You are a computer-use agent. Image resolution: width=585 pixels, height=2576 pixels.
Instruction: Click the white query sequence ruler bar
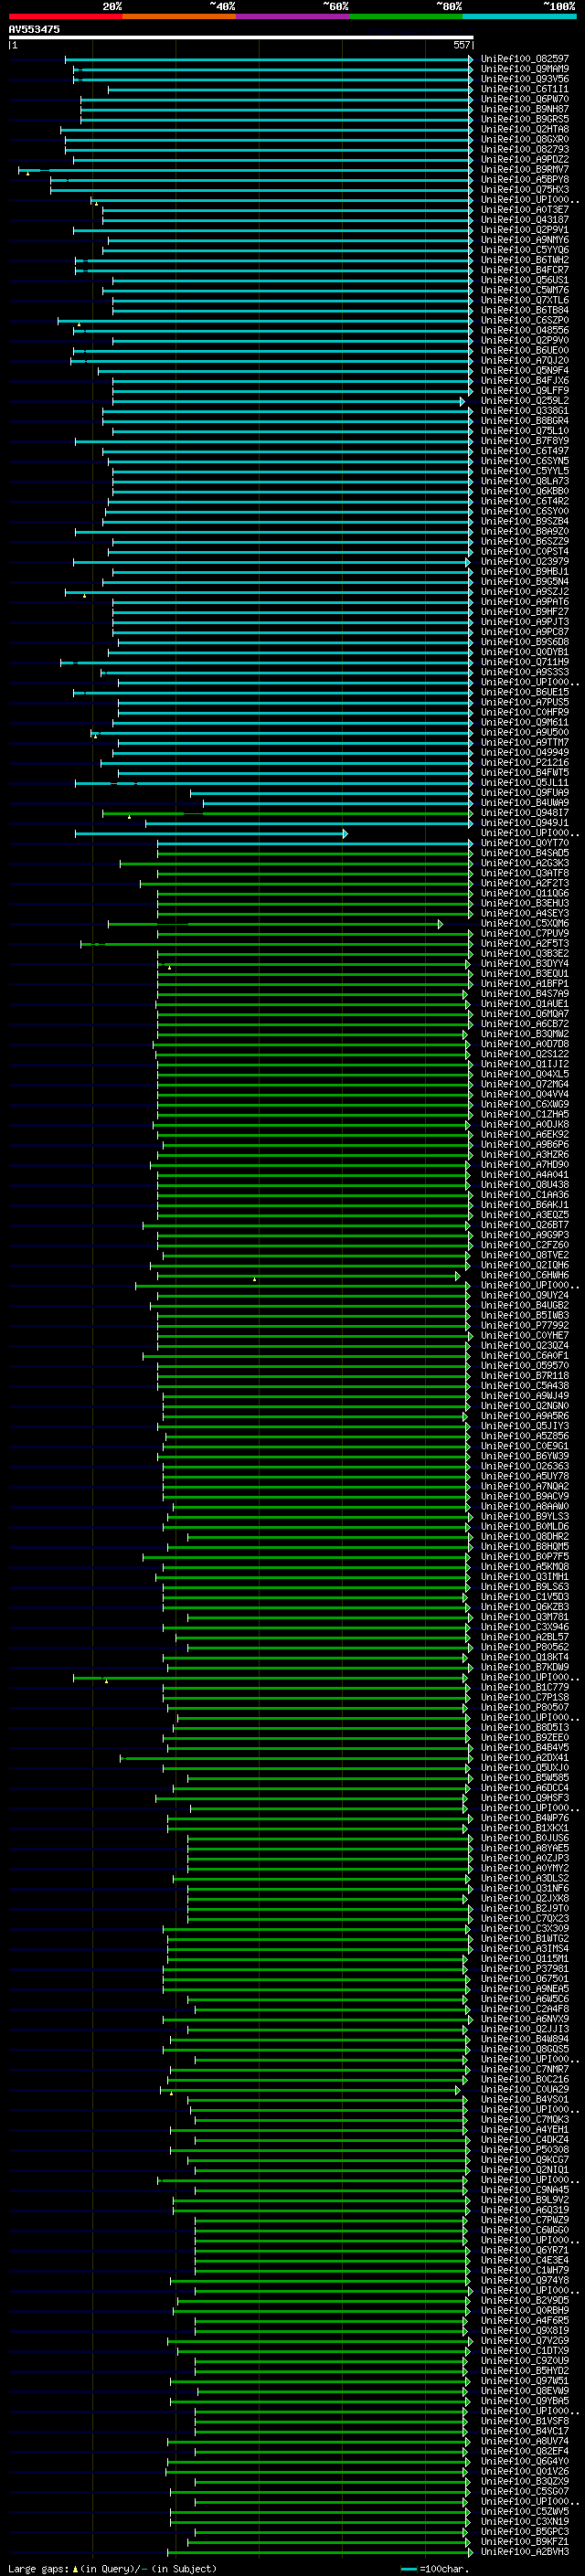click(241, 37)
